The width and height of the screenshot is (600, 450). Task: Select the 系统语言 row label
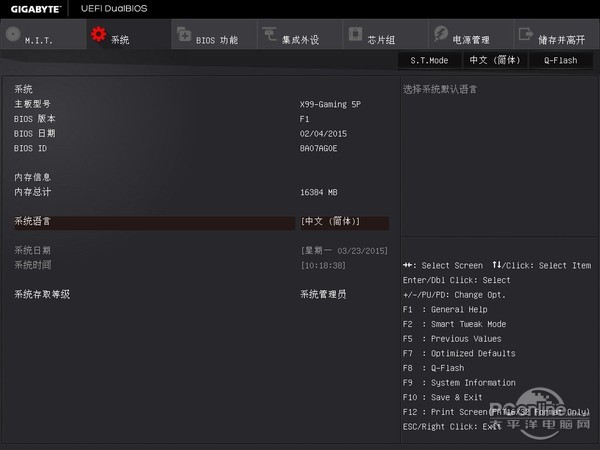point(33,221)
